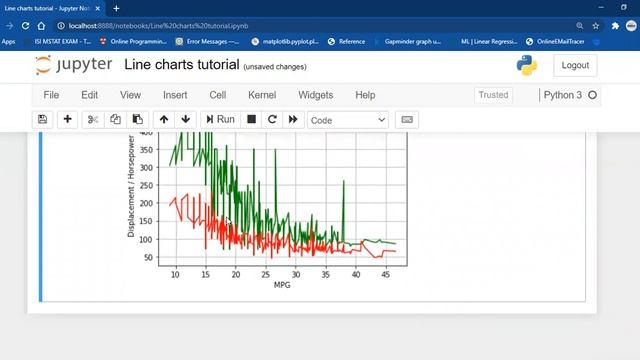
Task: Open the command palette keyboard icon
Action: click(x=407, y=120)
